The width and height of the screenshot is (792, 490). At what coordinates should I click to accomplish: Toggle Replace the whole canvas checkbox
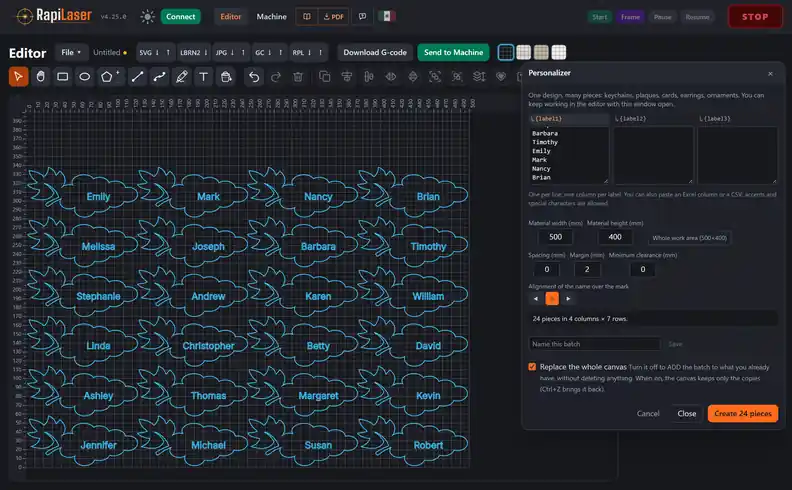coord(532,367)
